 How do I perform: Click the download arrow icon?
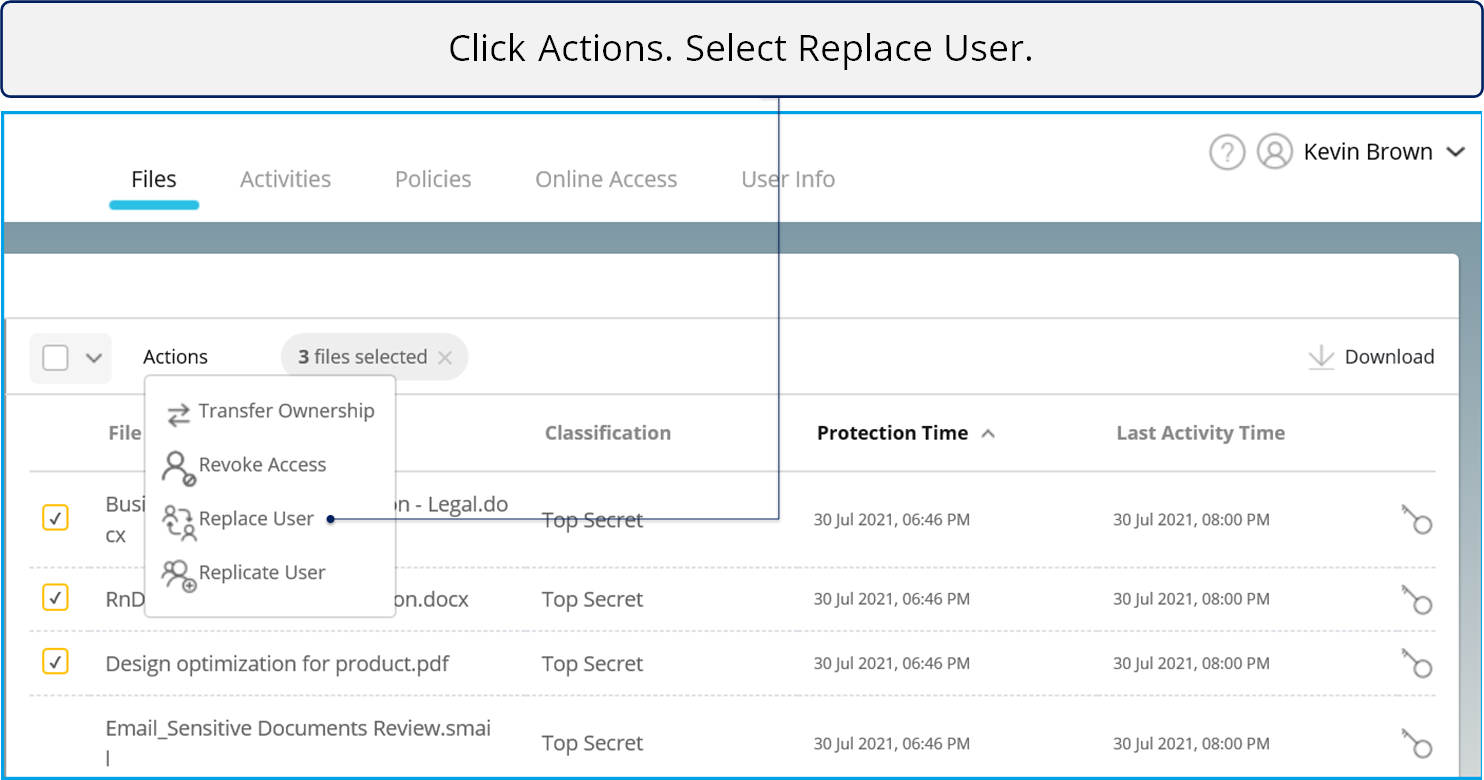[x=1321, y=358]
